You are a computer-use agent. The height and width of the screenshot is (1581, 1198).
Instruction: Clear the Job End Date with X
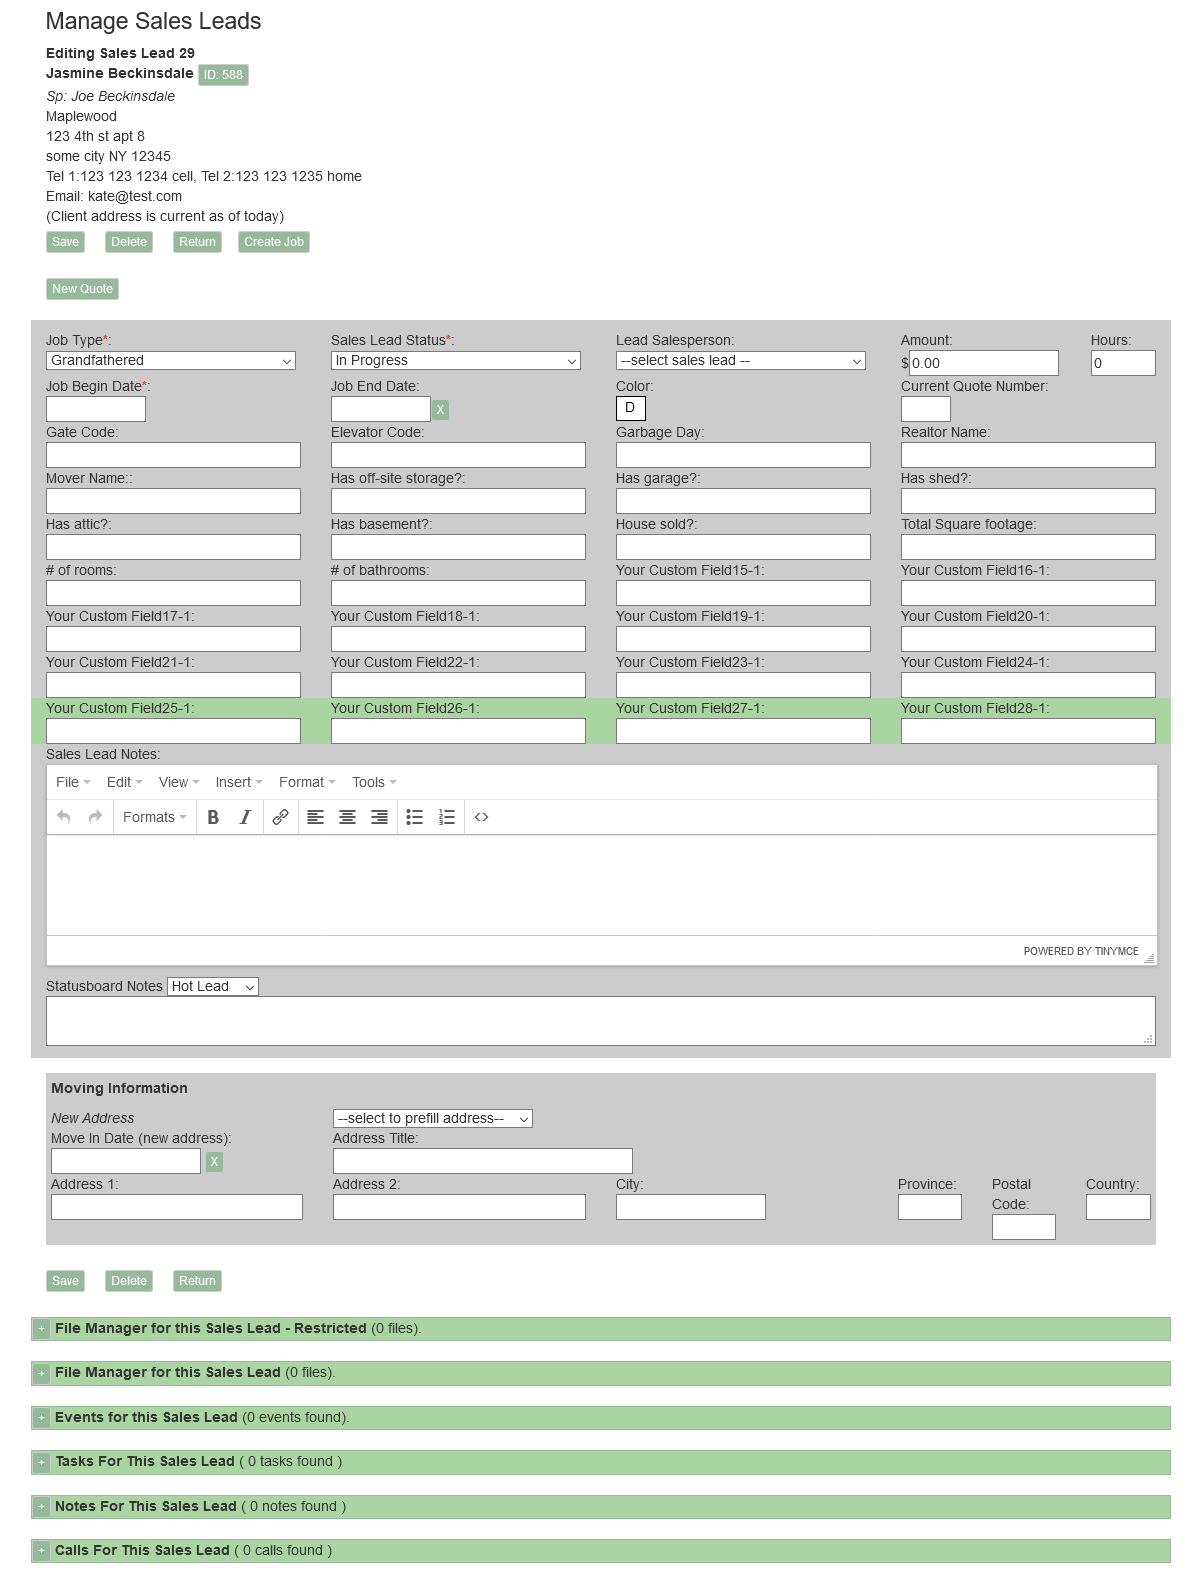click(440, 409)
